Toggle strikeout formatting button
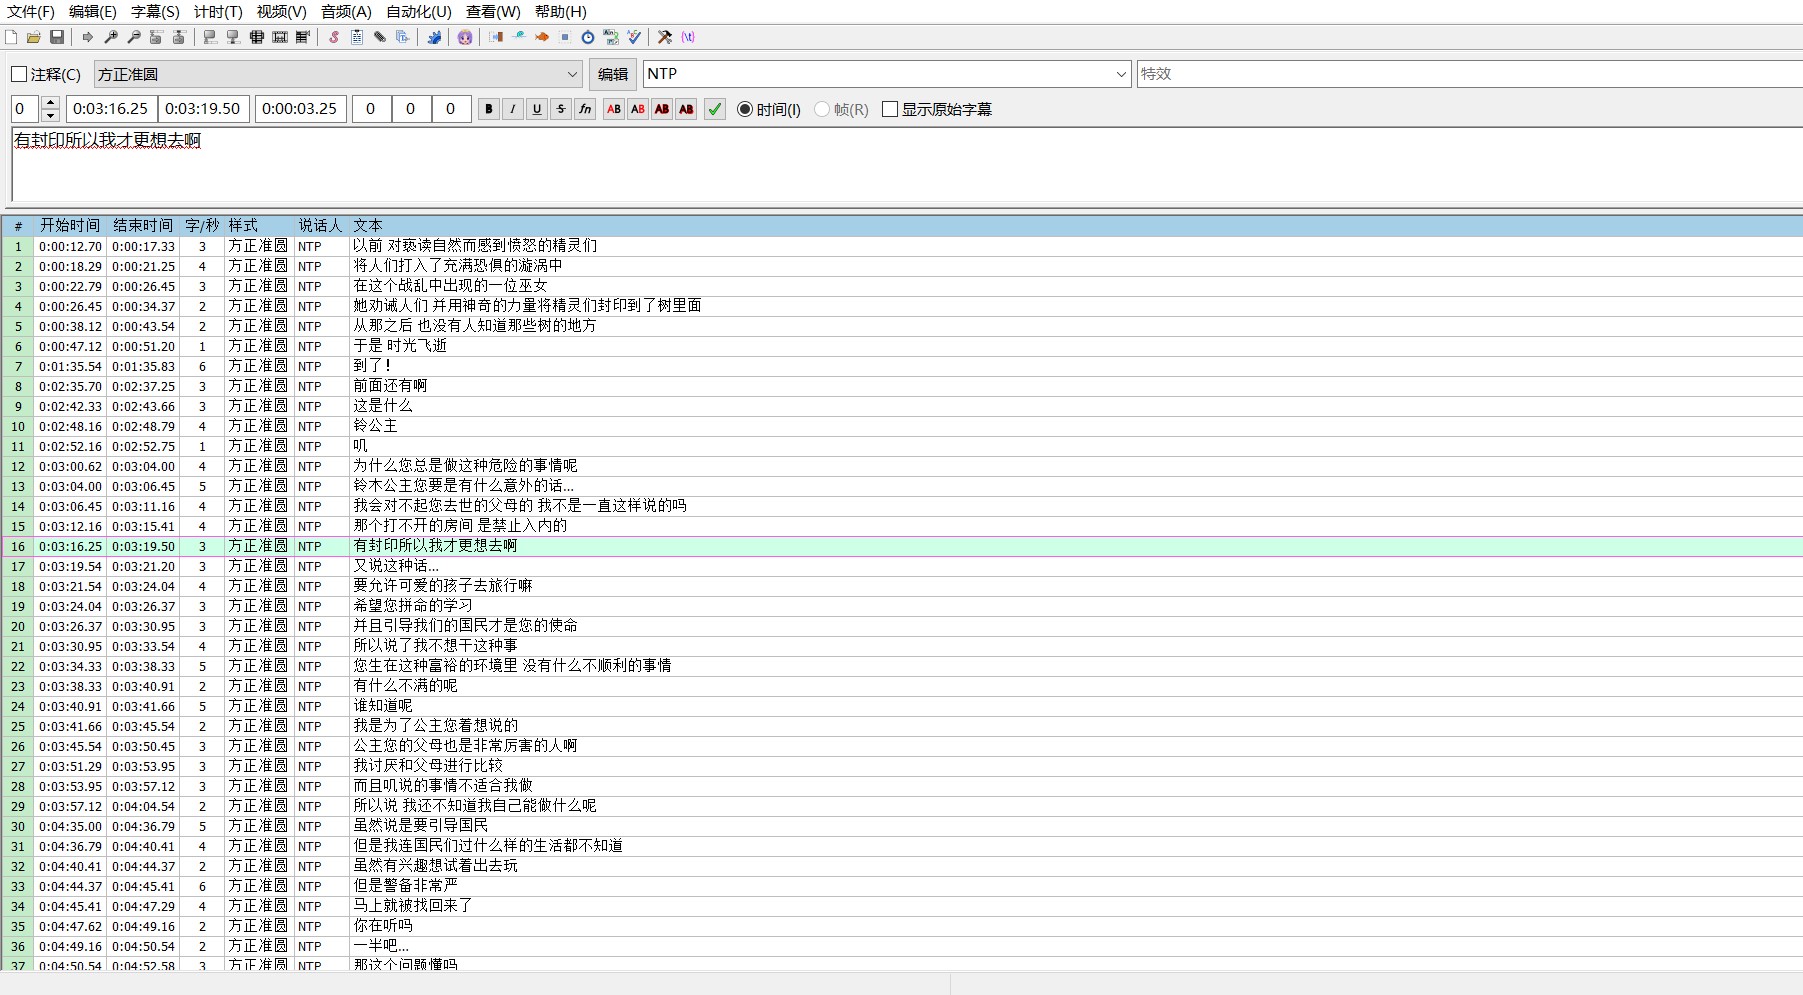The height and width of the screenshot is (995, 1803). [561, 109]
